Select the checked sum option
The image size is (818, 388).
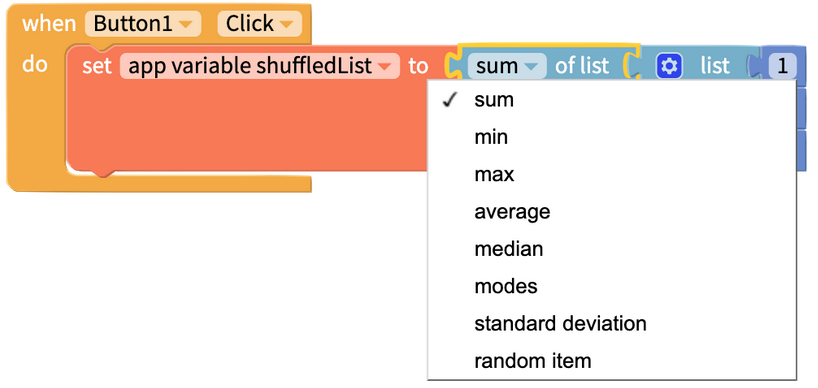pos(612,100)
